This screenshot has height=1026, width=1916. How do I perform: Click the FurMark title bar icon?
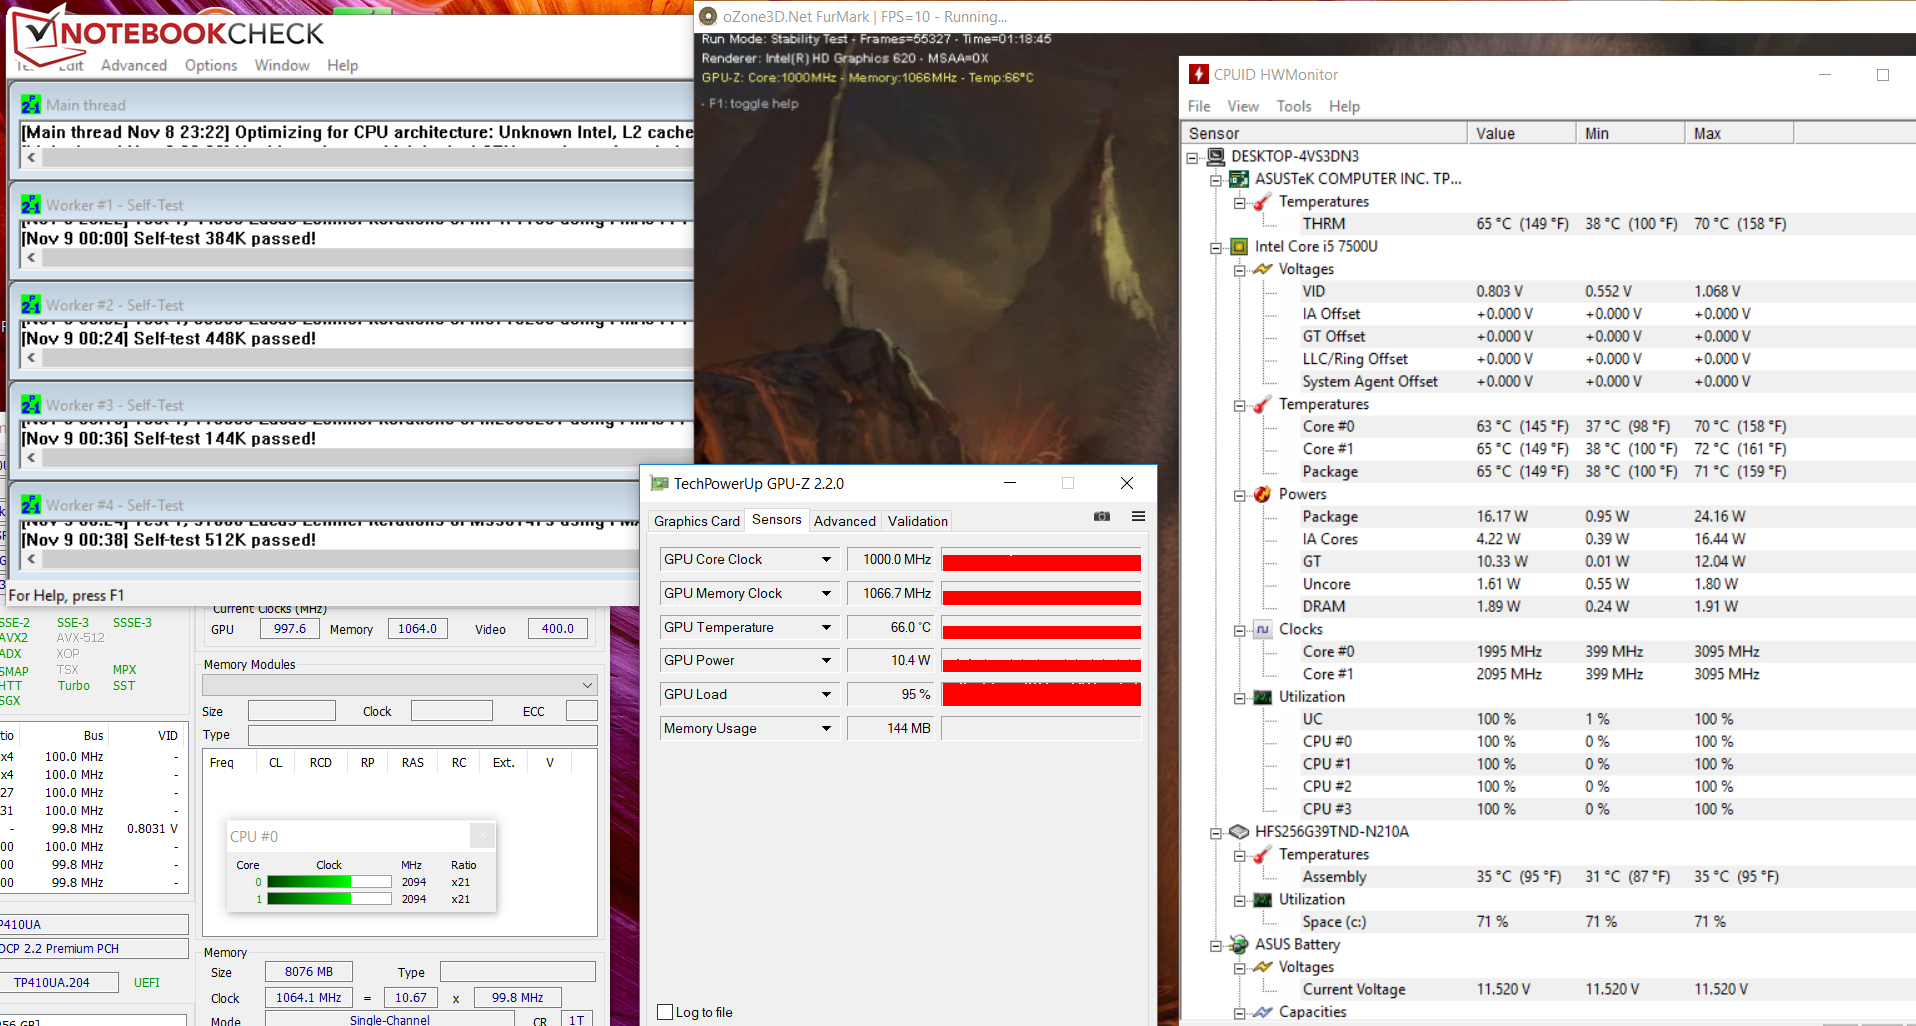tap(708, 16)
